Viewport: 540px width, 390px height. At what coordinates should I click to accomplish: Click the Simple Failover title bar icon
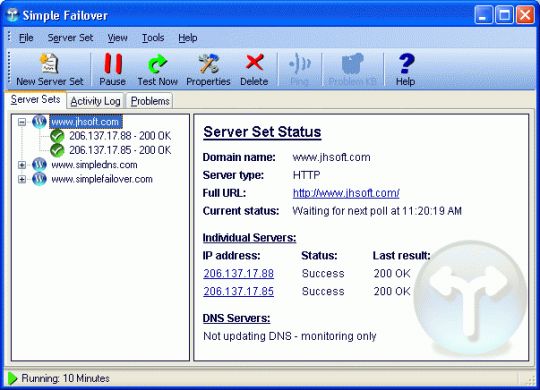[x=12, y=15]
